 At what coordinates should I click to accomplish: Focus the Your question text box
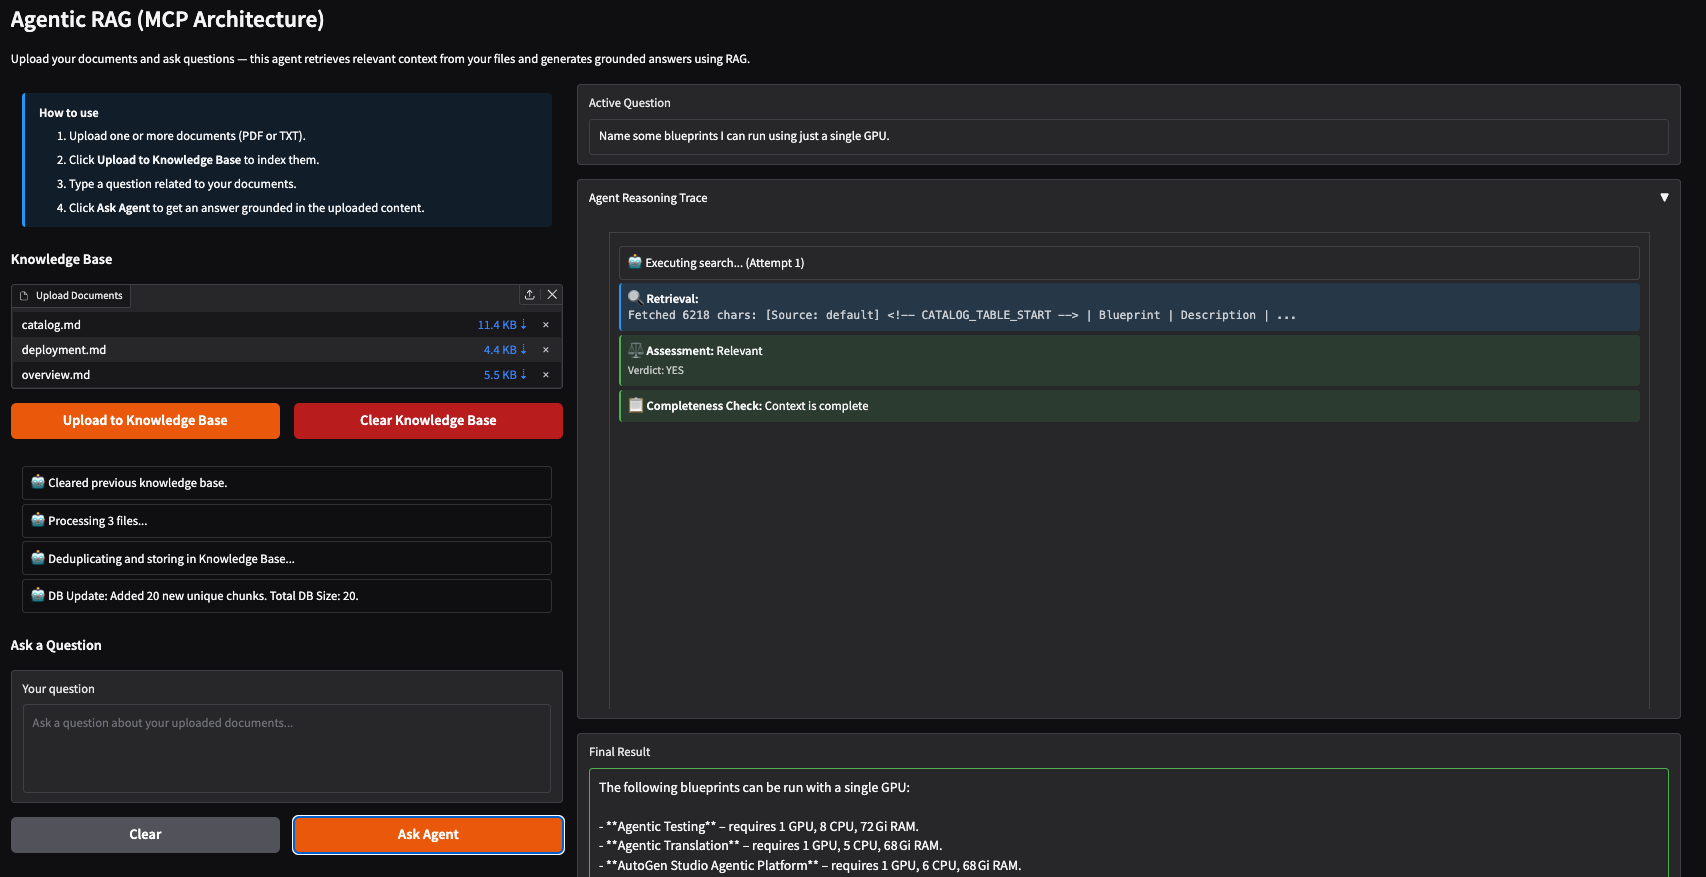287,748
